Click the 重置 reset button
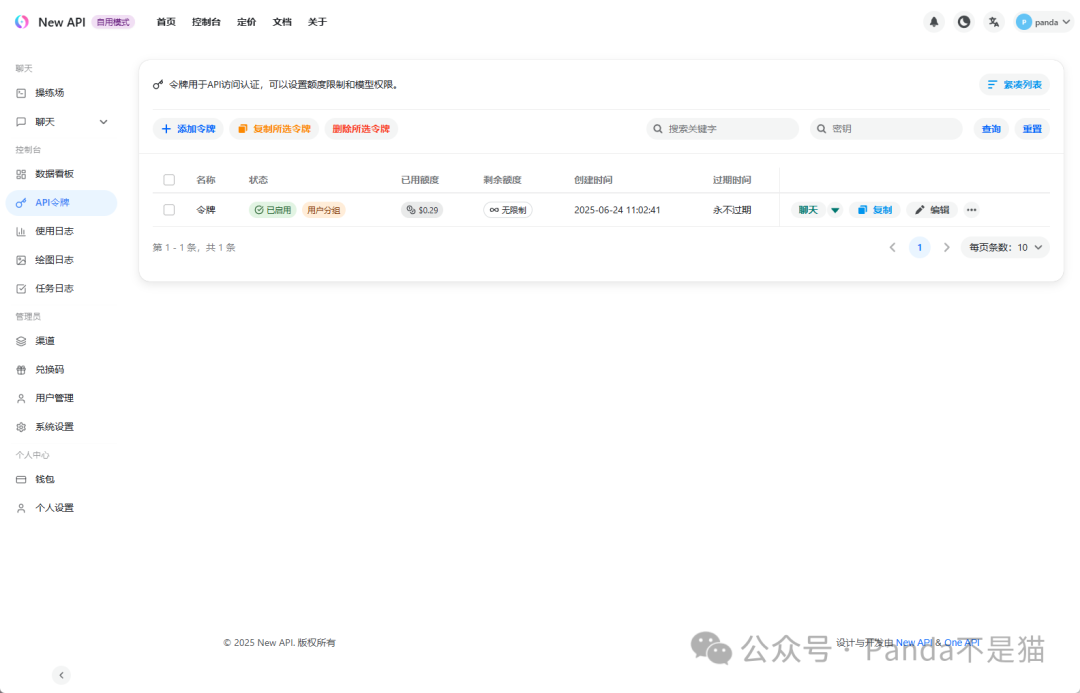1080x693 pixels. point(1032,129)
